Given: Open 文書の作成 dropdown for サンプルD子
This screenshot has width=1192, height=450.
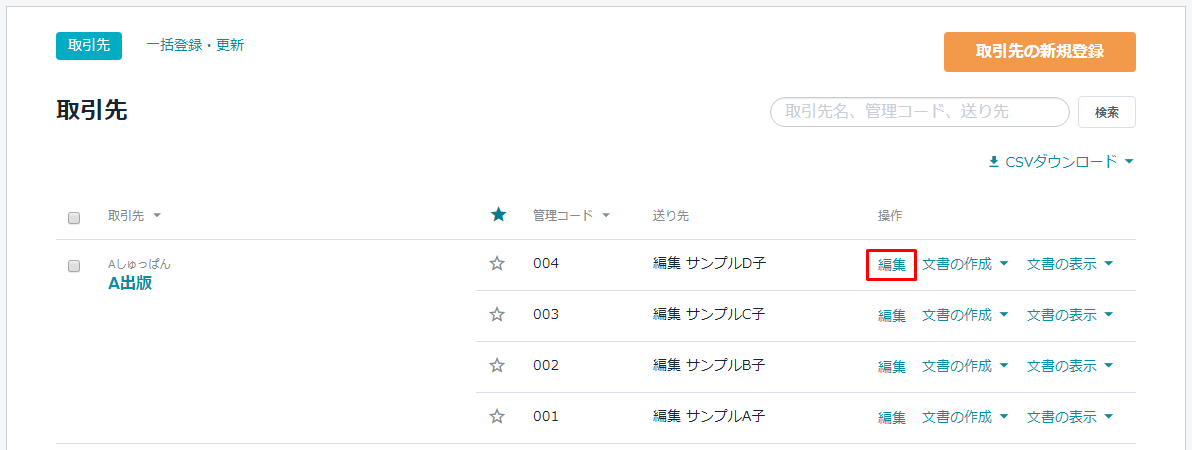Looking at the screenshot, I should [x=965, y=264].
